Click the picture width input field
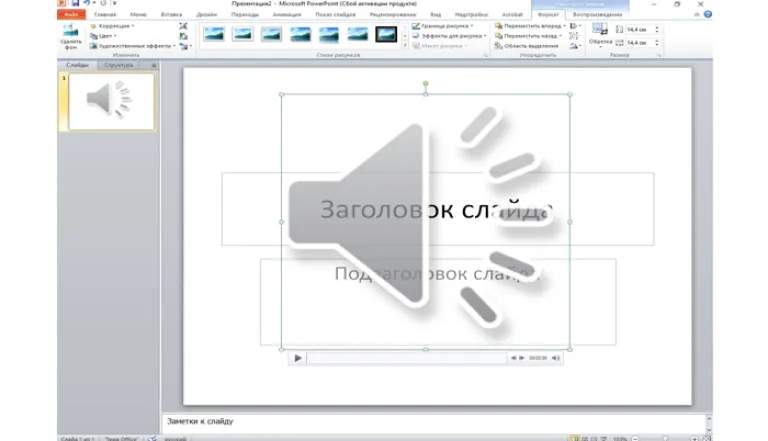Image resolution: width=768 pixels, height=441 pixels. 640,43
